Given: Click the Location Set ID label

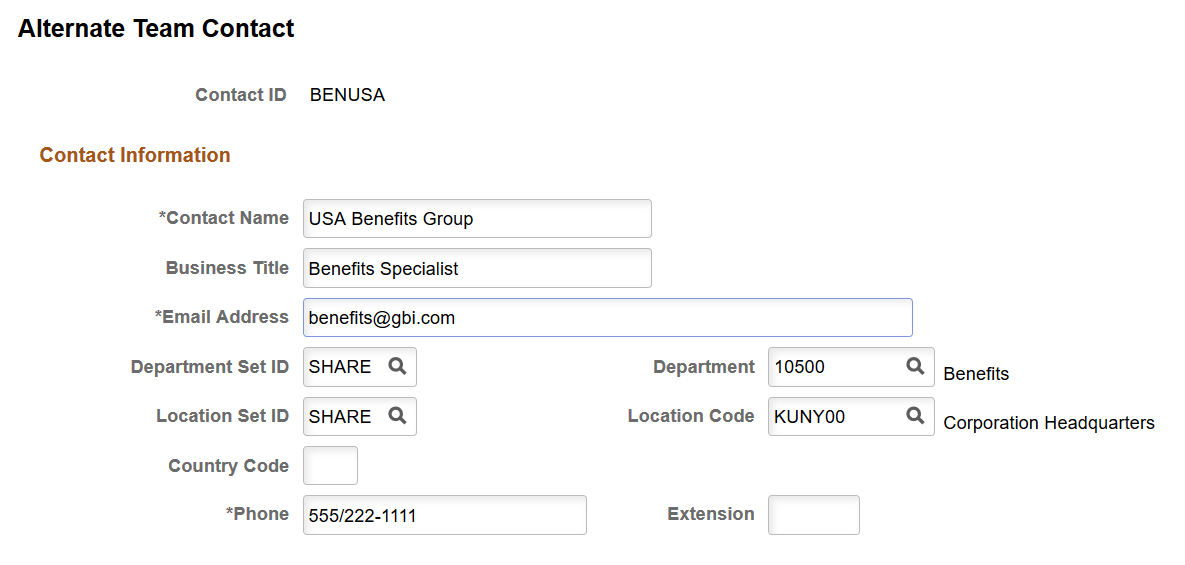Looking at the screenshot, I should tap(222, 415).
